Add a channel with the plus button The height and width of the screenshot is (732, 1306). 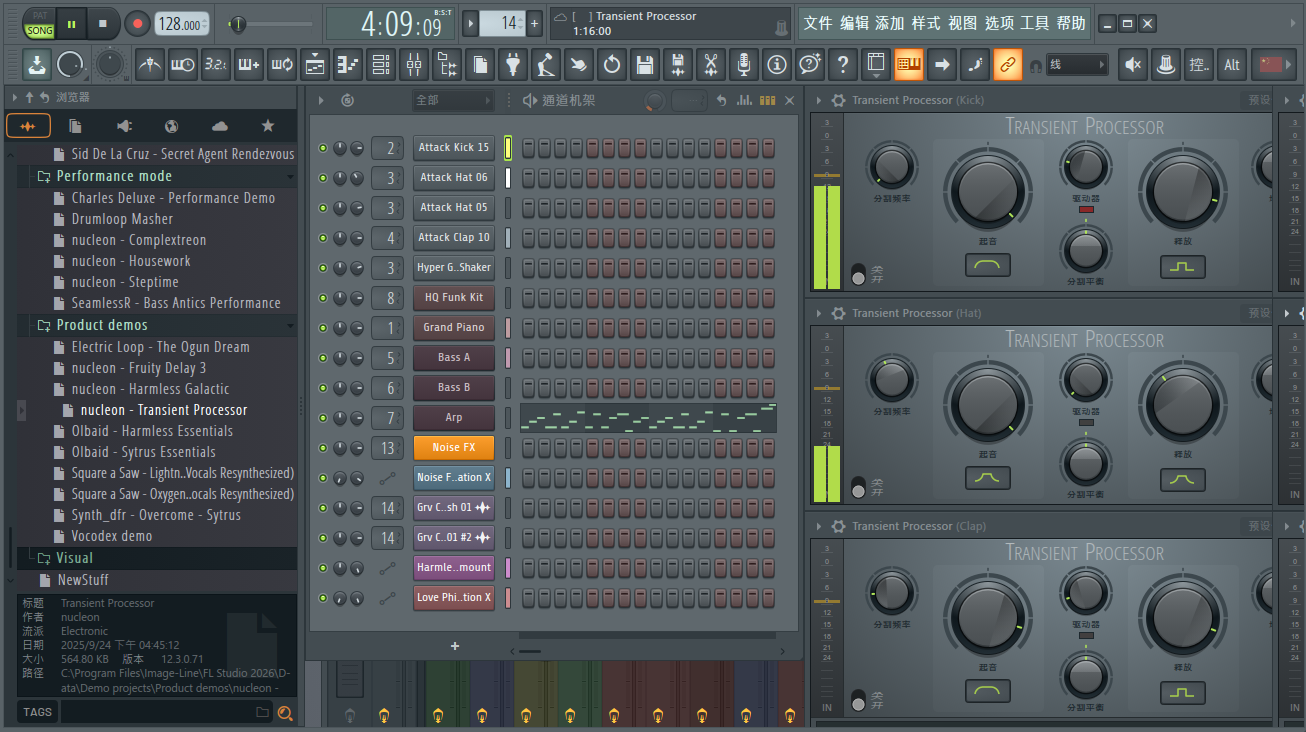tap(455, 646)
